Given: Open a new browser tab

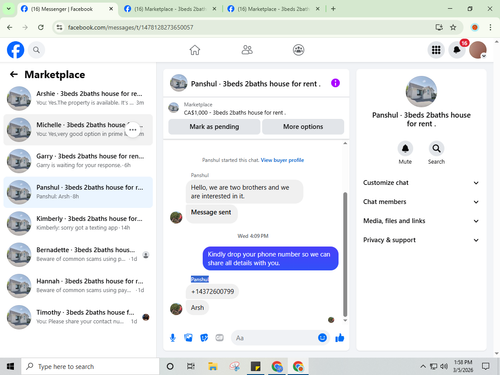Looking at the screenshot, I should (333, 9).
